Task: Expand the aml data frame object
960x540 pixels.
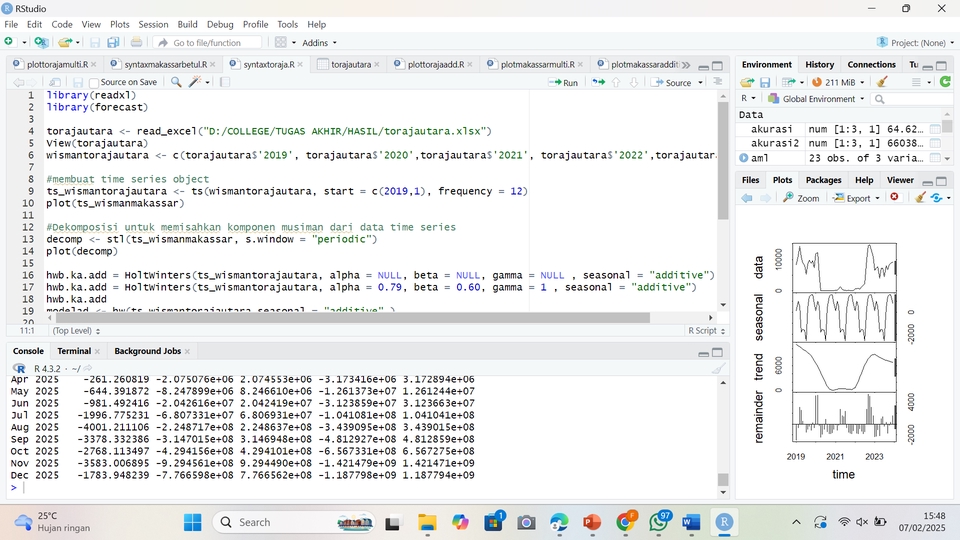Action: coord(744,158)
